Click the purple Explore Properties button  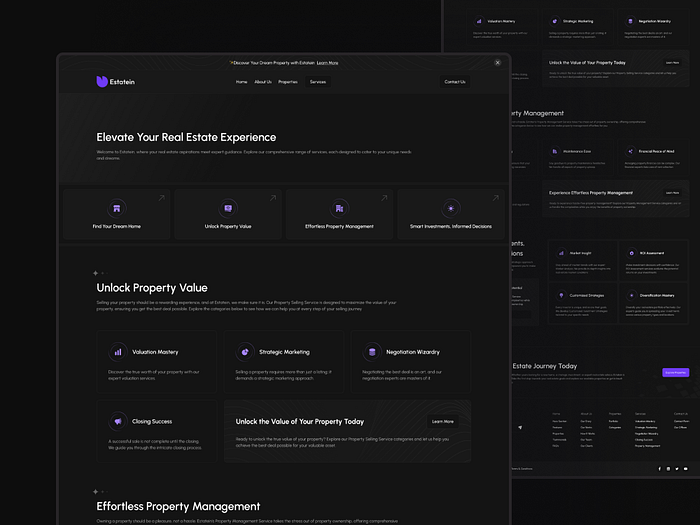pyautogui.click(x=675, y=372)
